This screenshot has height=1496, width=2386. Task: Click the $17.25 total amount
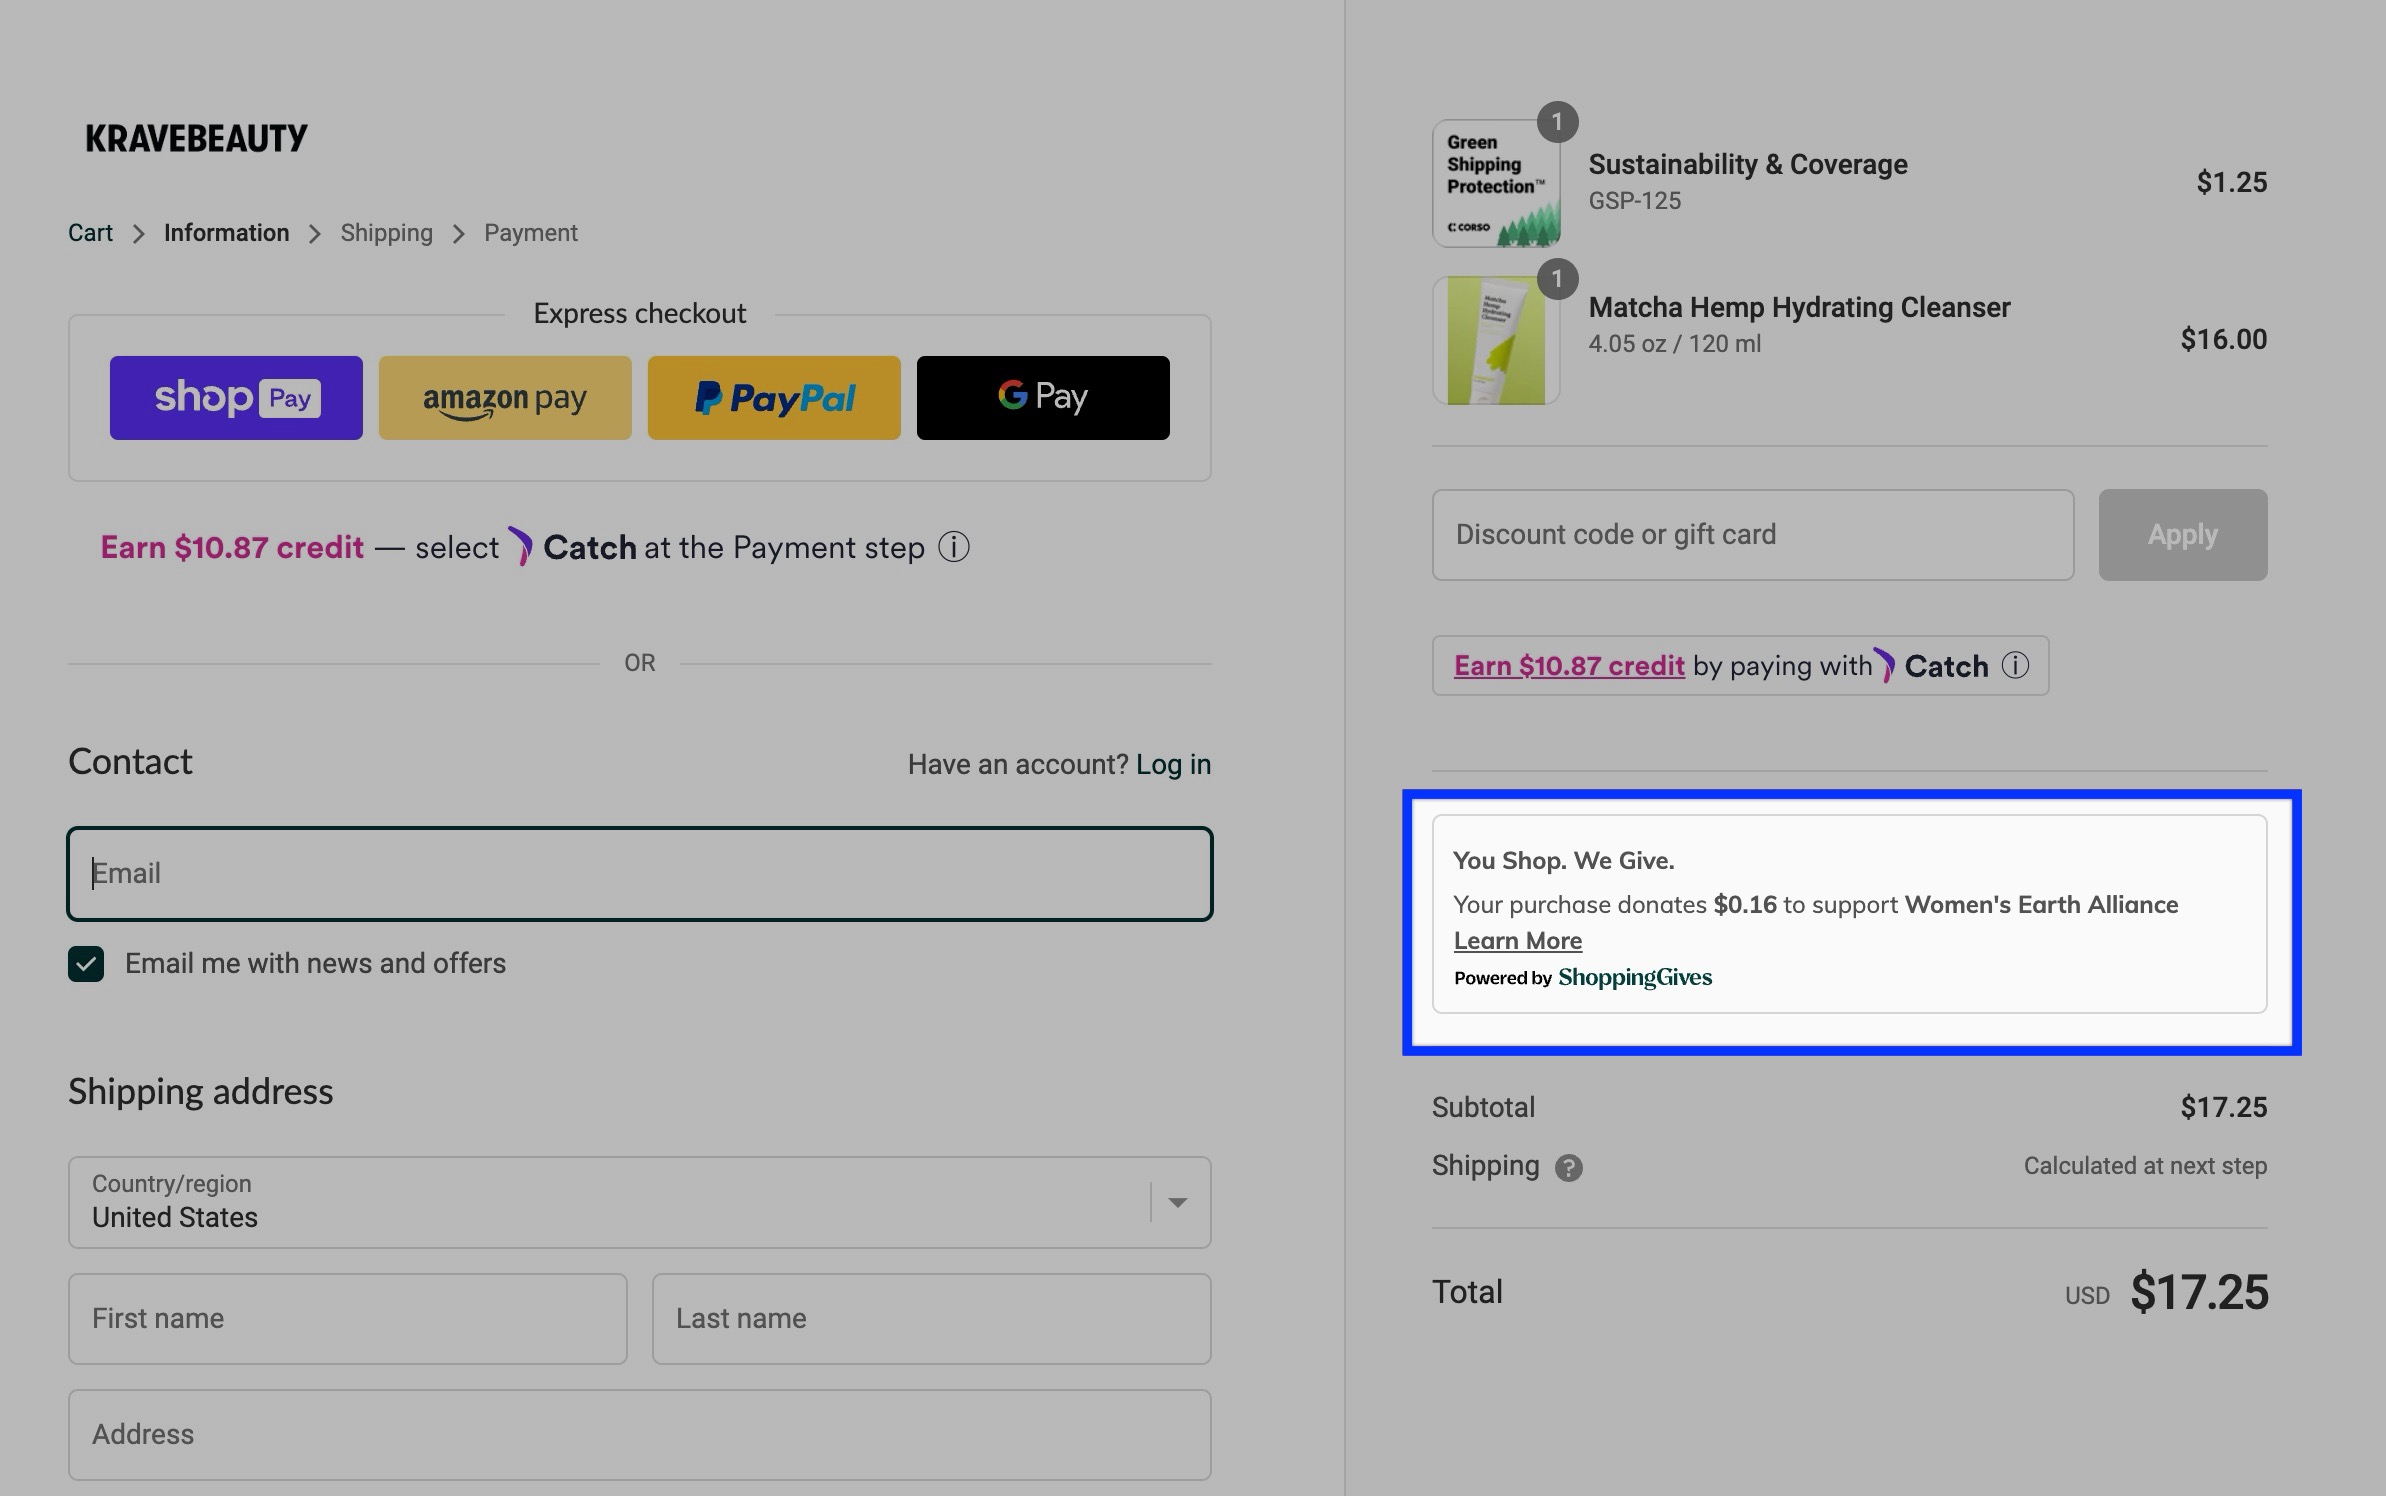click(2199, 1292)
